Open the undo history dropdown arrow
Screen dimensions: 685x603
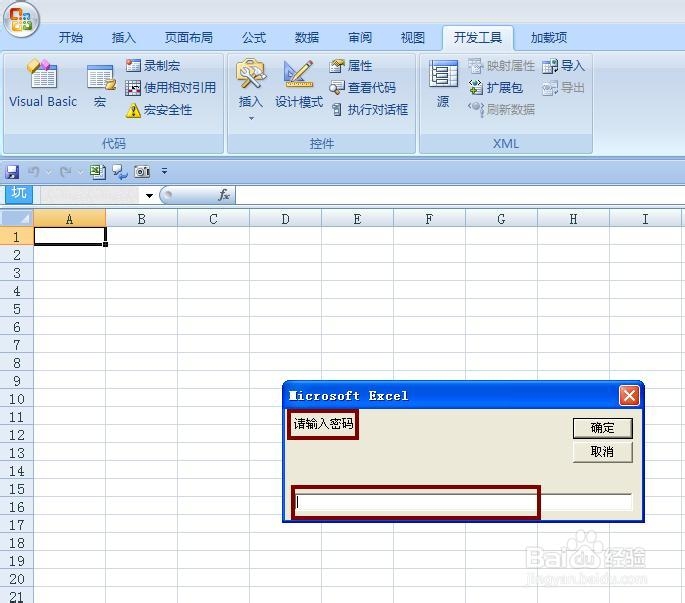tap(48, 172)
